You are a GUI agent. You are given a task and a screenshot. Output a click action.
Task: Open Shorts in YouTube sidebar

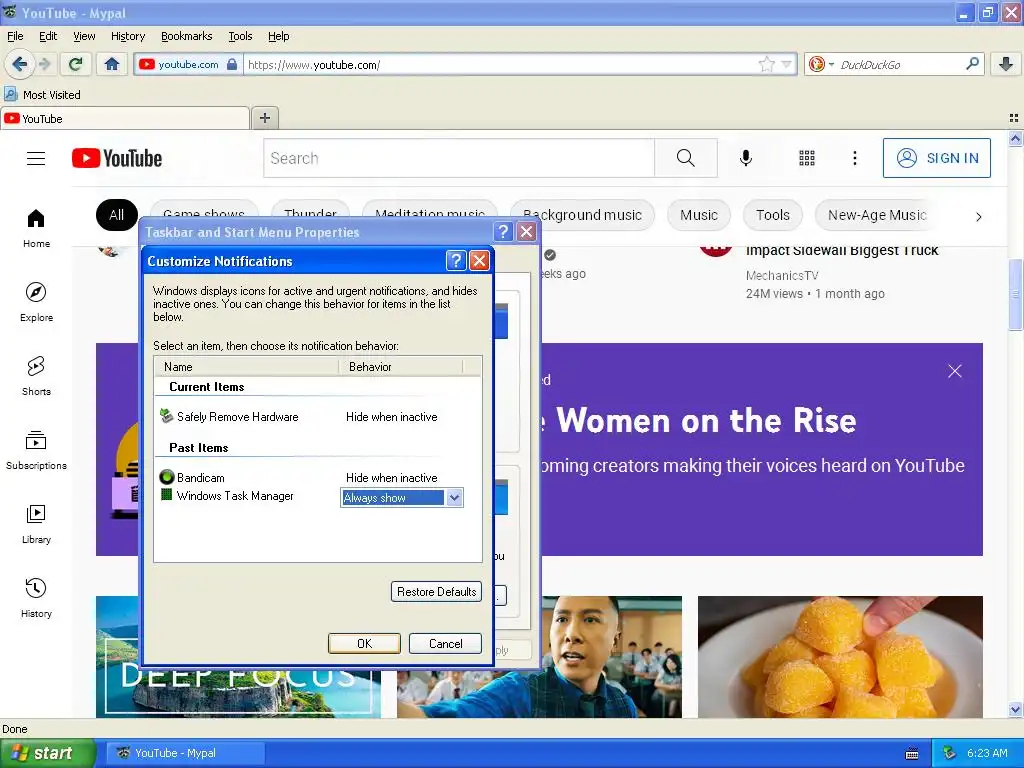click(x=36, y=376)
